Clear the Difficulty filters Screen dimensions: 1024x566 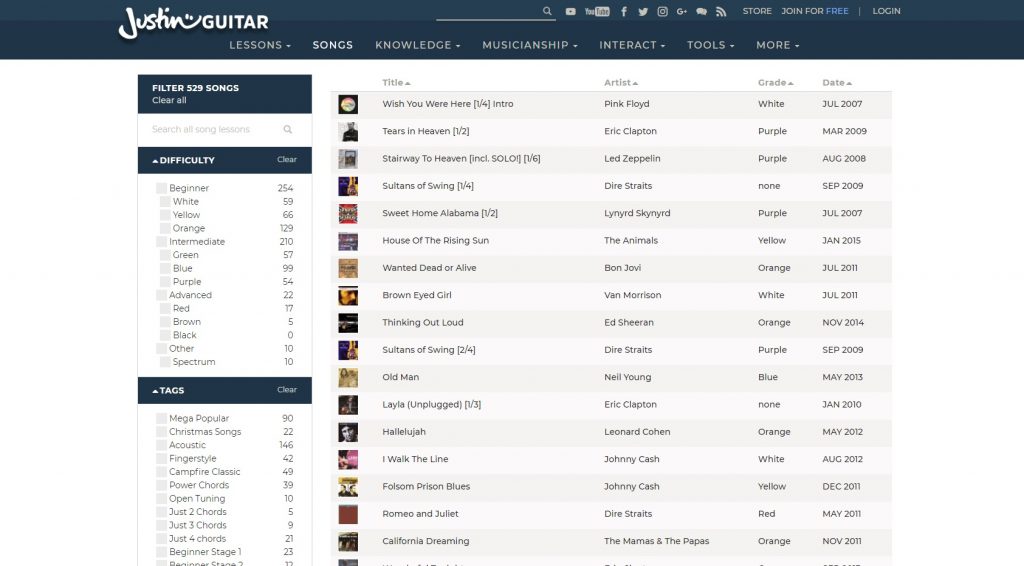(287, 160)
